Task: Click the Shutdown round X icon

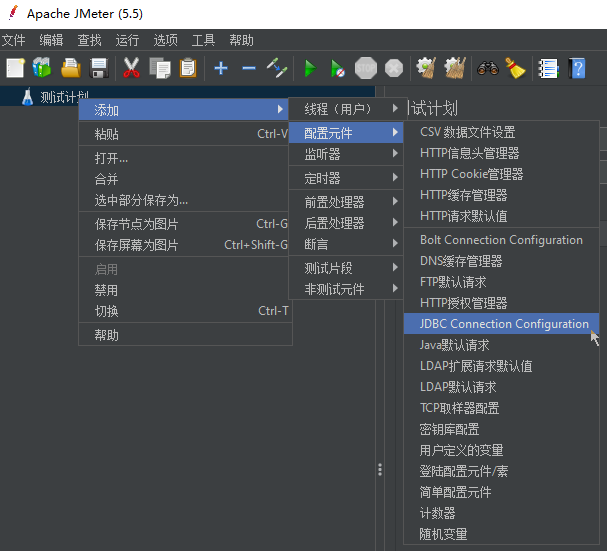Action: 394,69
